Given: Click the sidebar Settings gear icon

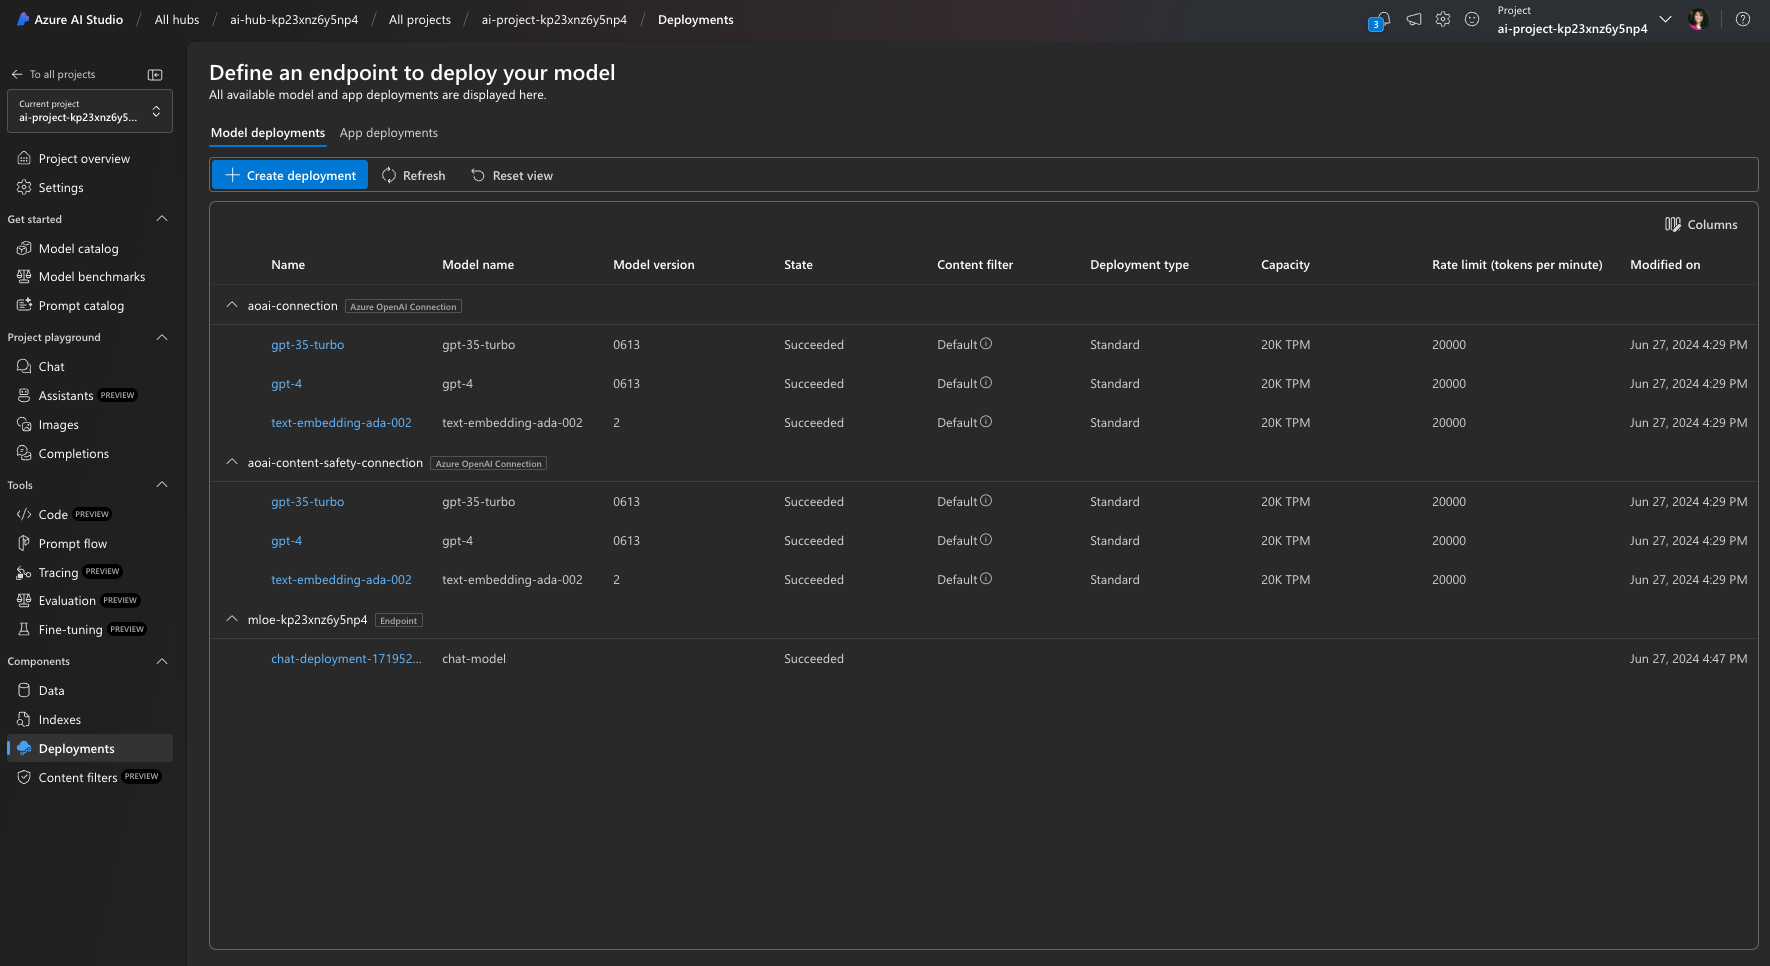Looking at the screenshot, I should [24, 187].
